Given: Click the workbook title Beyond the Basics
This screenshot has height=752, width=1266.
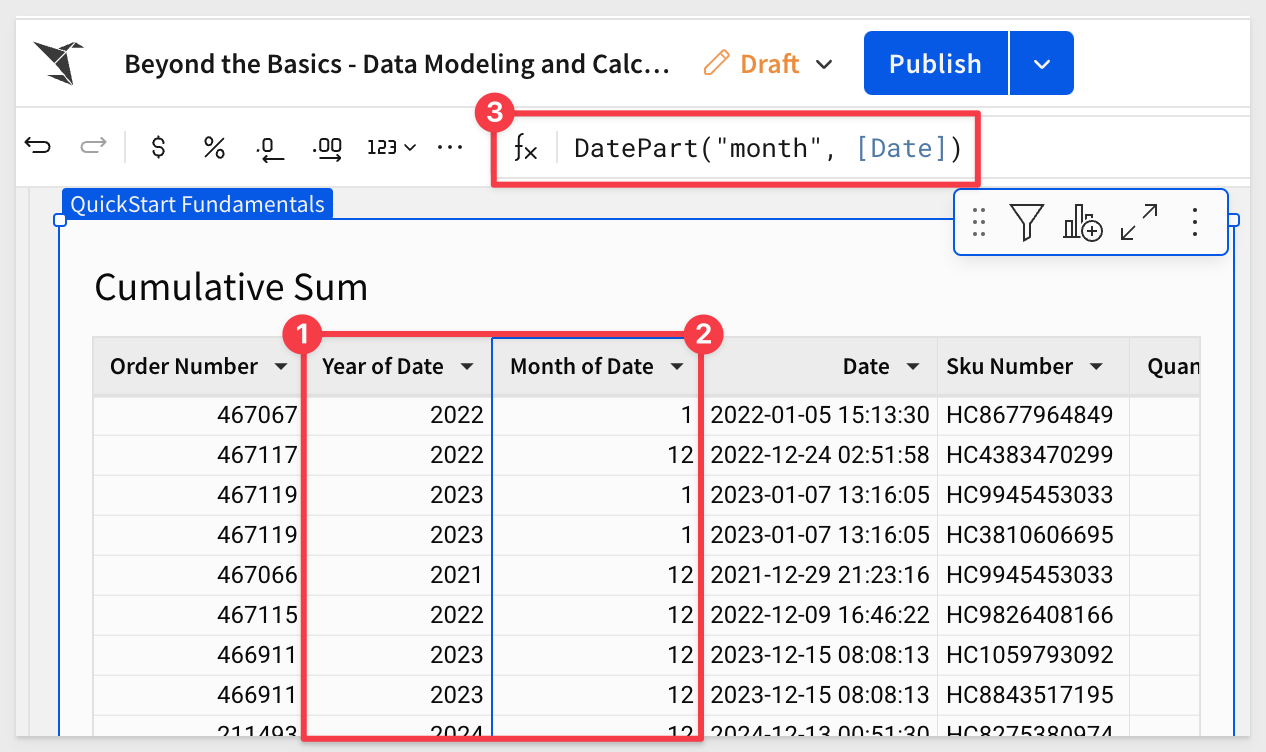Looking at the screenshot, I should (397, 64).
